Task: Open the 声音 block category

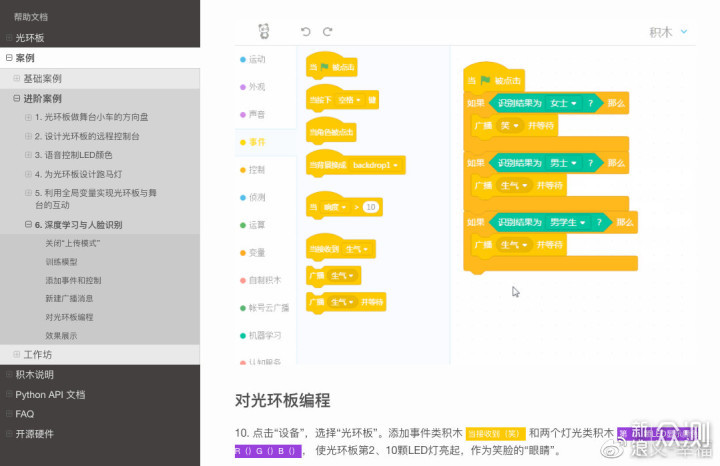Action: coord(256,115)
